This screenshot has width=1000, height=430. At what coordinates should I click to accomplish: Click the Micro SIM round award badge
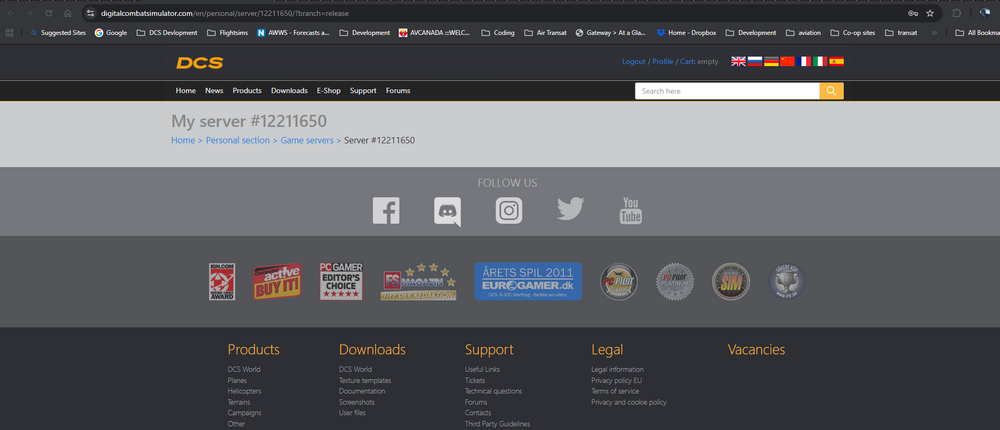(731, 281)
